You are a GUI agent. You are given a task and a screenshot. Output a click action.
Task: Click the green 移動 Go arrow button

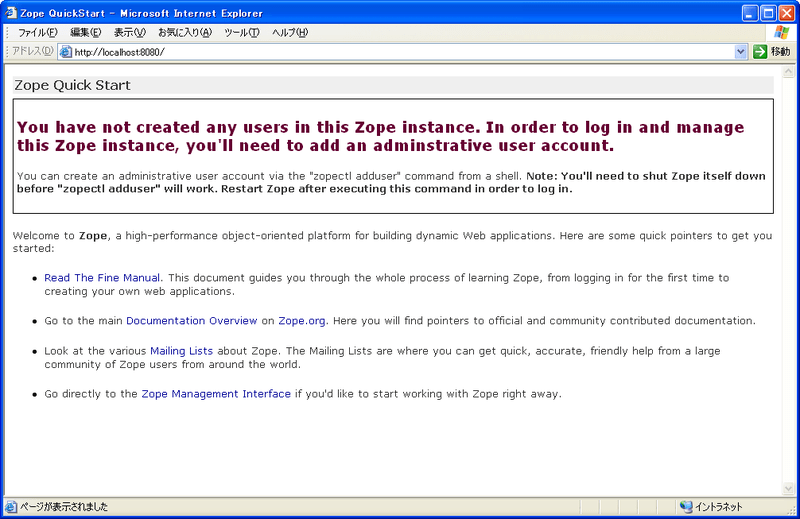coord(760,52)
